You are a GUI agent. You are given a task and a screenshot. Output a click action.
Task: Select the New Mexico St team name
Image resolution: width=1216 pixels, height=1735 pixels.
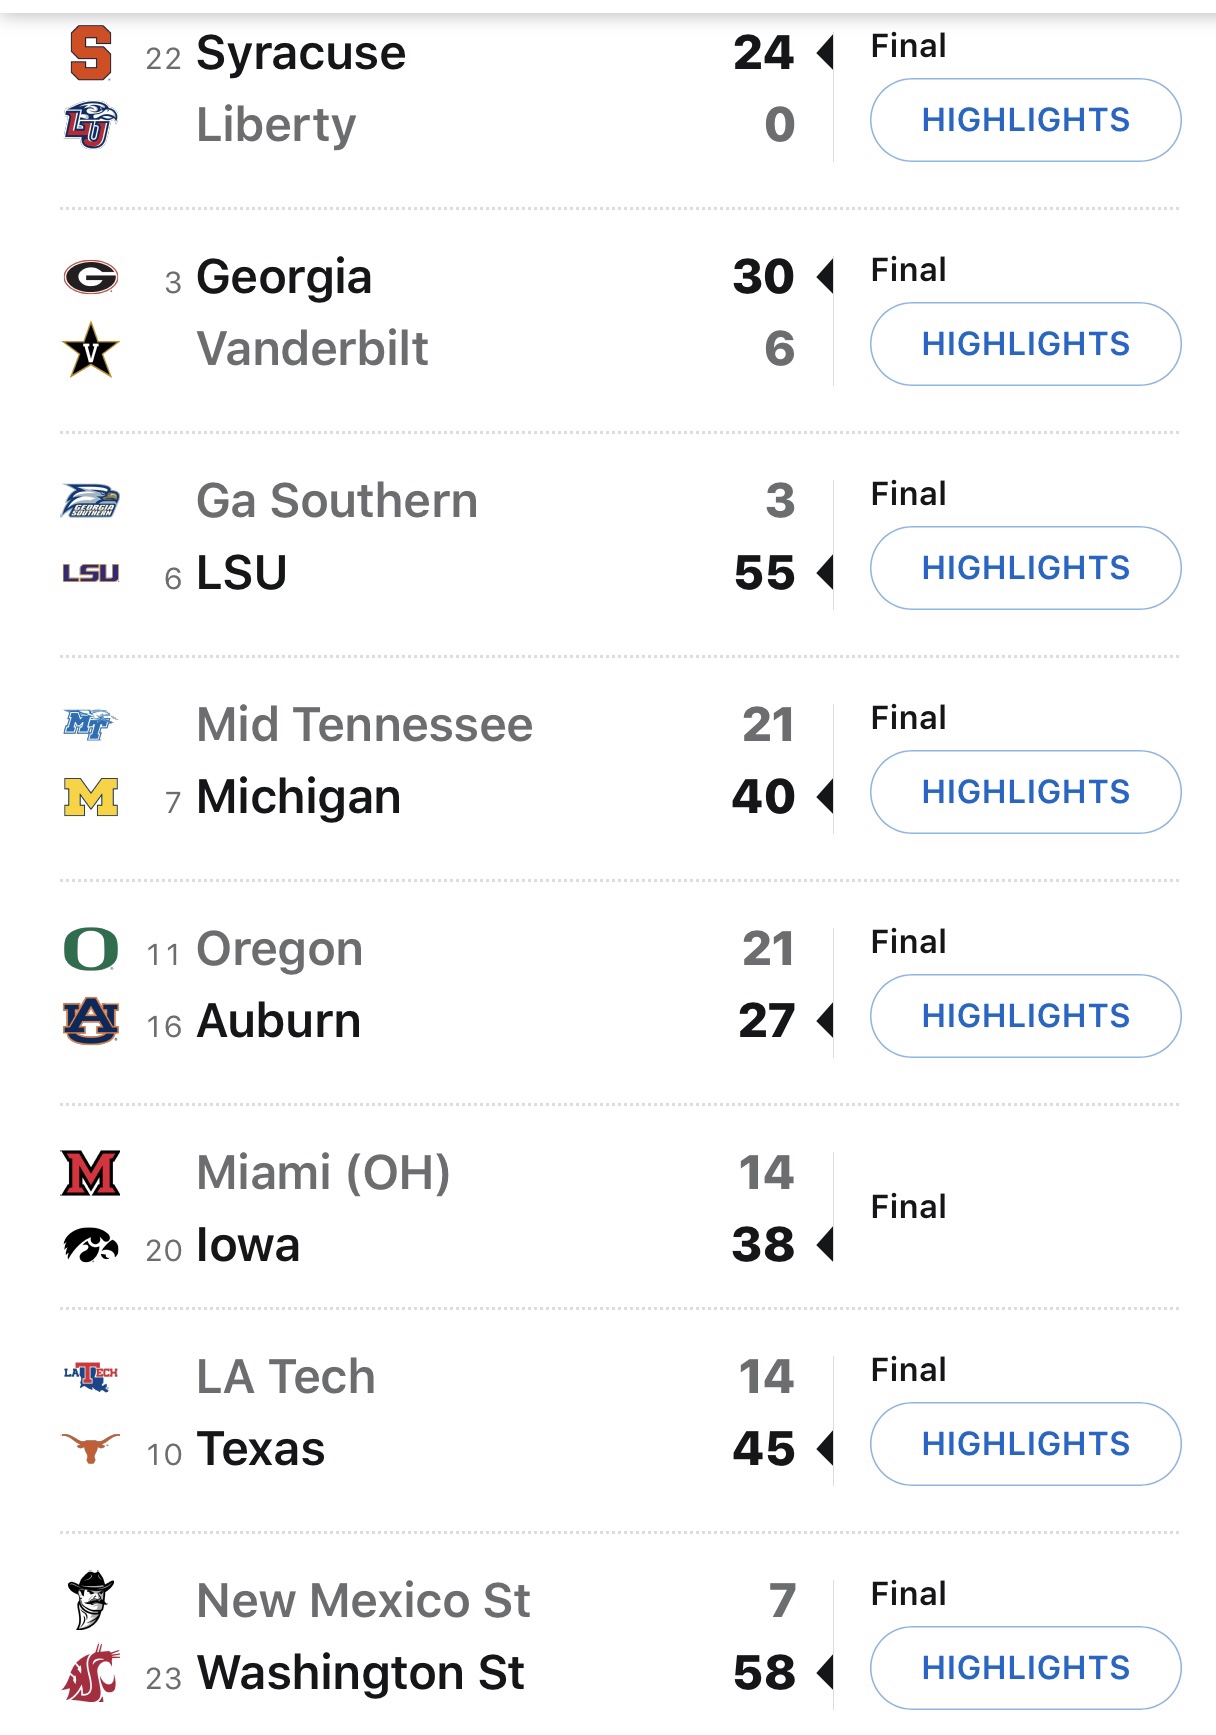pos(363,1601)
